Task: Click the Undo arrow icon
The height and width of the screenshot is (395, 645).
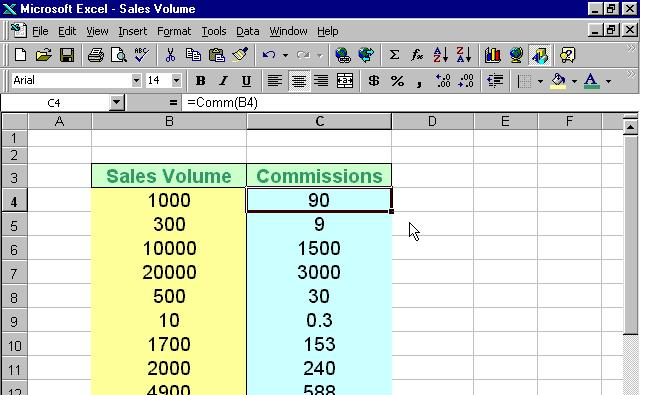Action: click(269, 55)
